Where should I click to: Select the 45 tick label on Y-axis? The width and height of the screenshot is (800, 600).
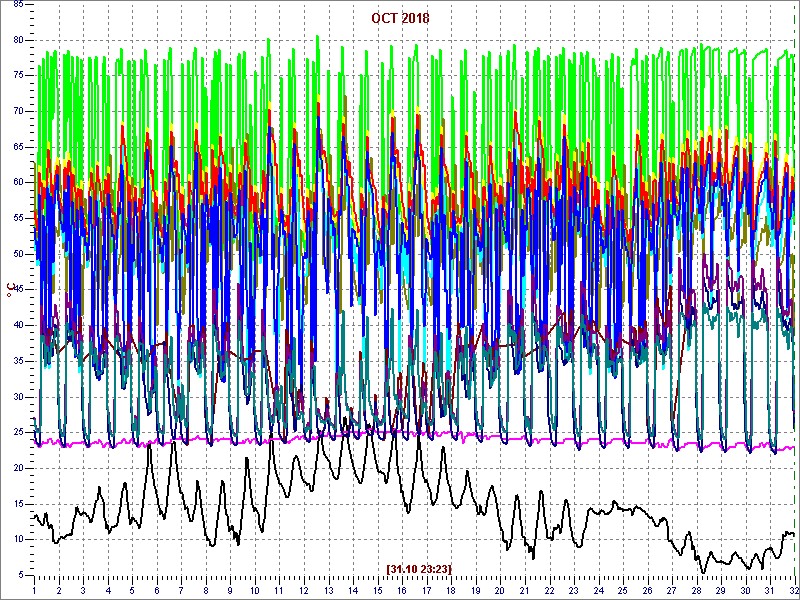point(18,290)
